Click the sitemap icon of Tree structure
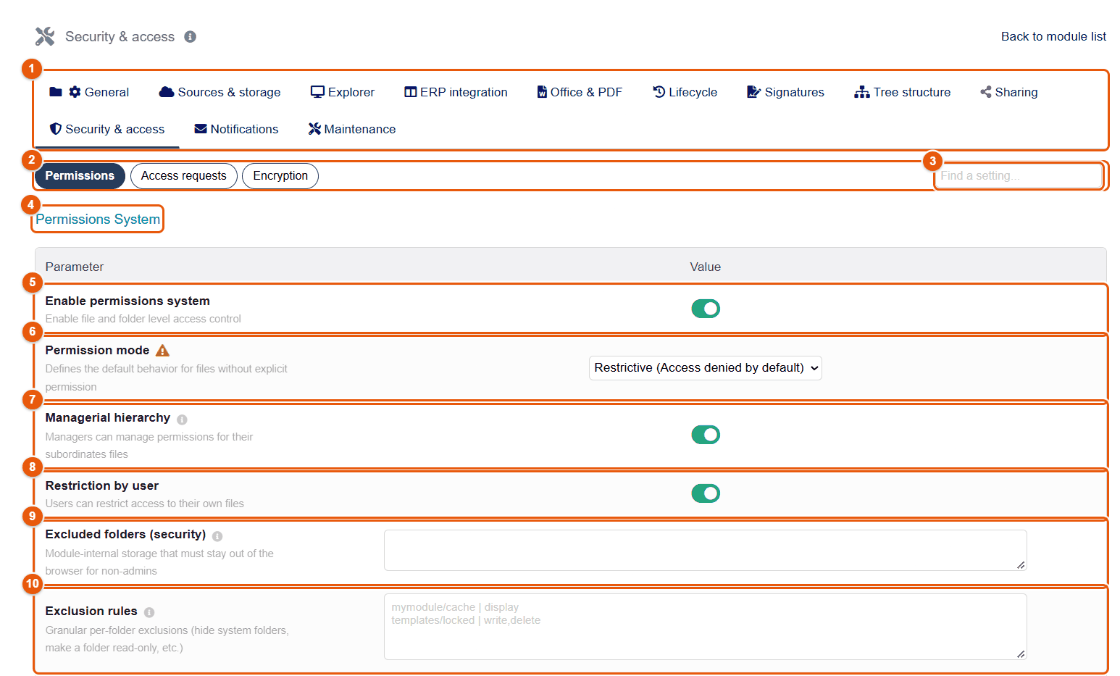This screenshot has width=1120, height=676. point(862,92)
